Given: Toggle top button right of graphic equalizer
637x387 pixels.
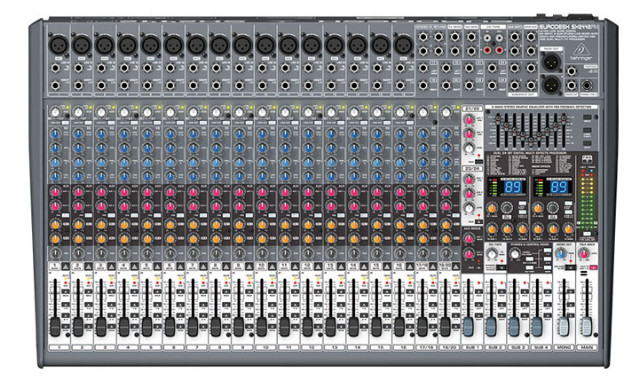Looking at the screenshot, I should (x=587, y=118).
